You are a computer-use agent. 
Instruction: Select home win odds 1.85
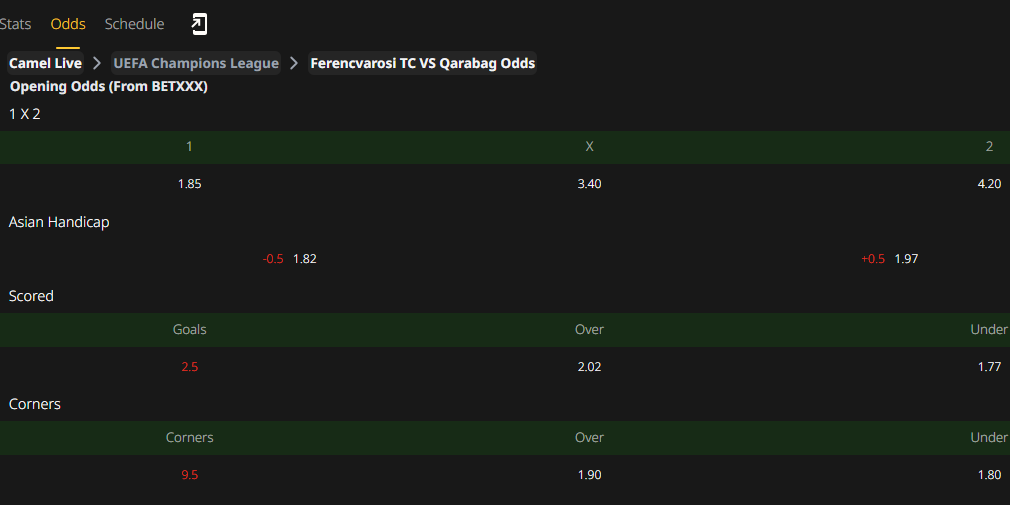tap(189, 184)
